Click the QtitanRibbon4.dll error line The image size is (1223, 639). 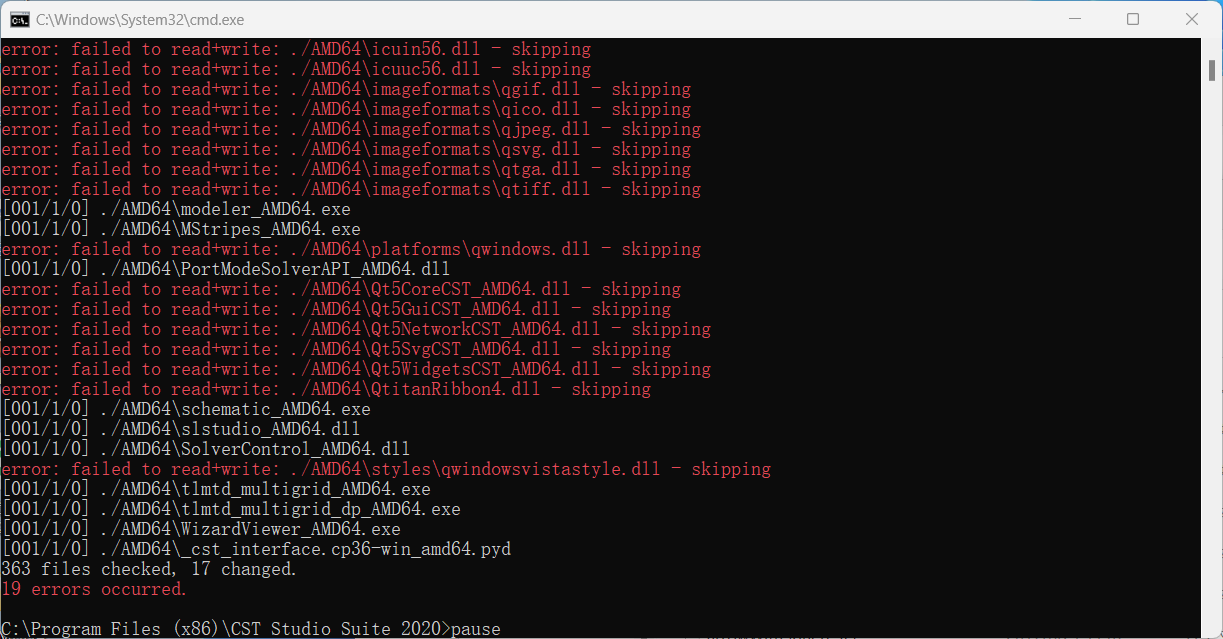(326, 389)
